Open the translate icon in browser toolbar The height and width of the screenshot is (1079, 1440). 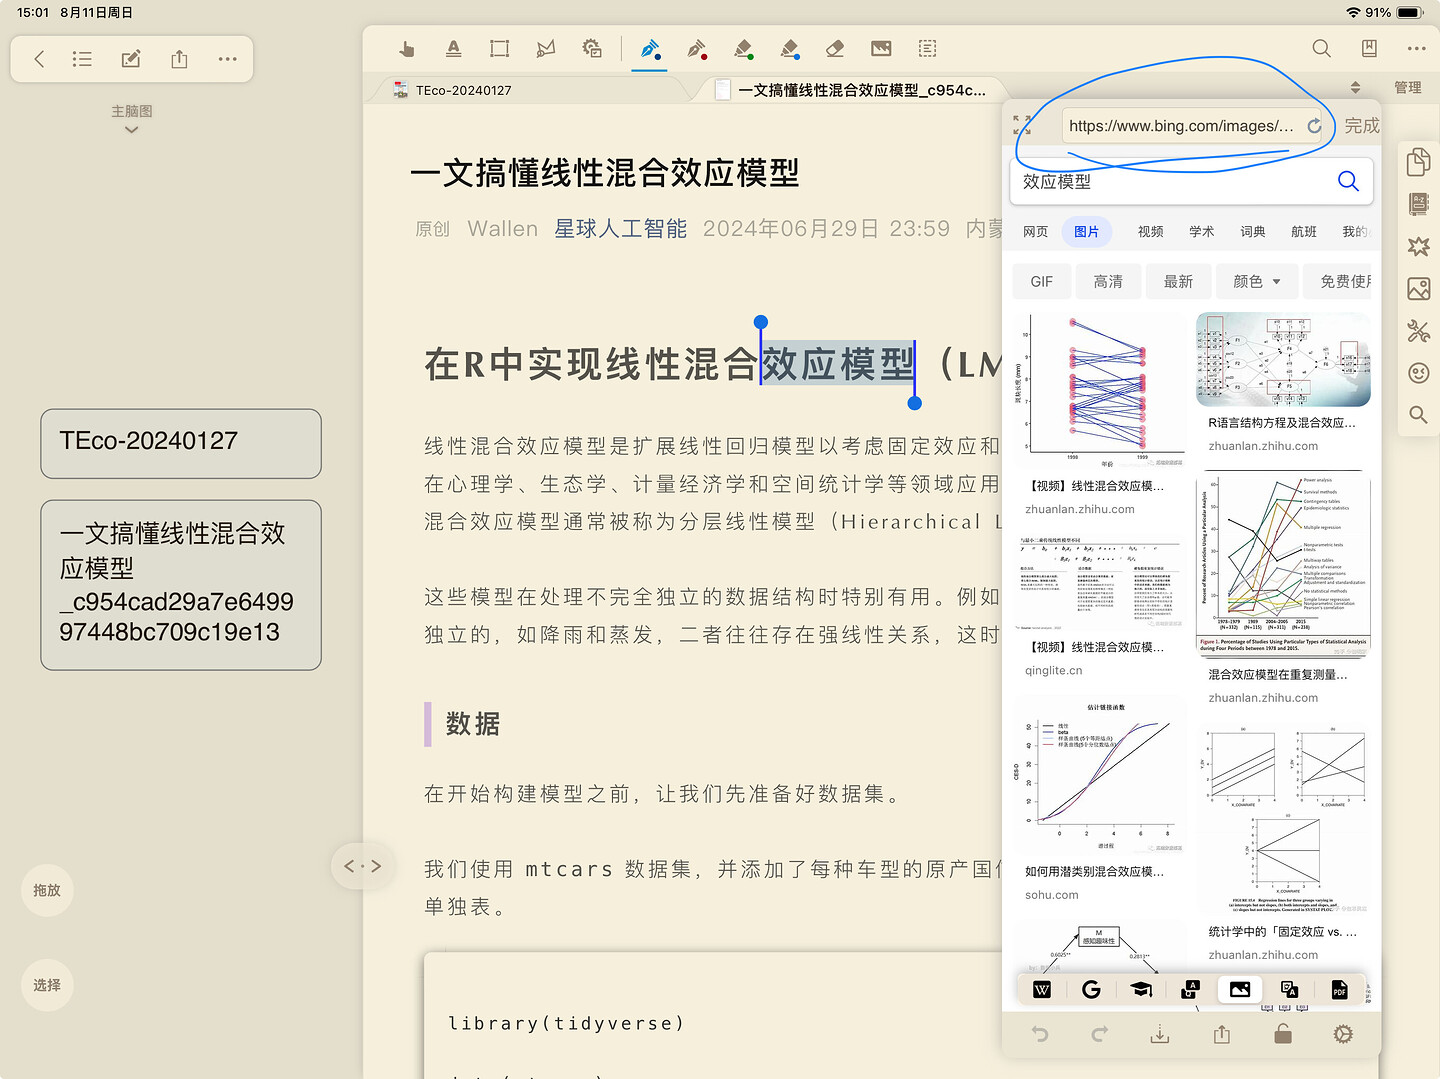tap(1289, 989)
